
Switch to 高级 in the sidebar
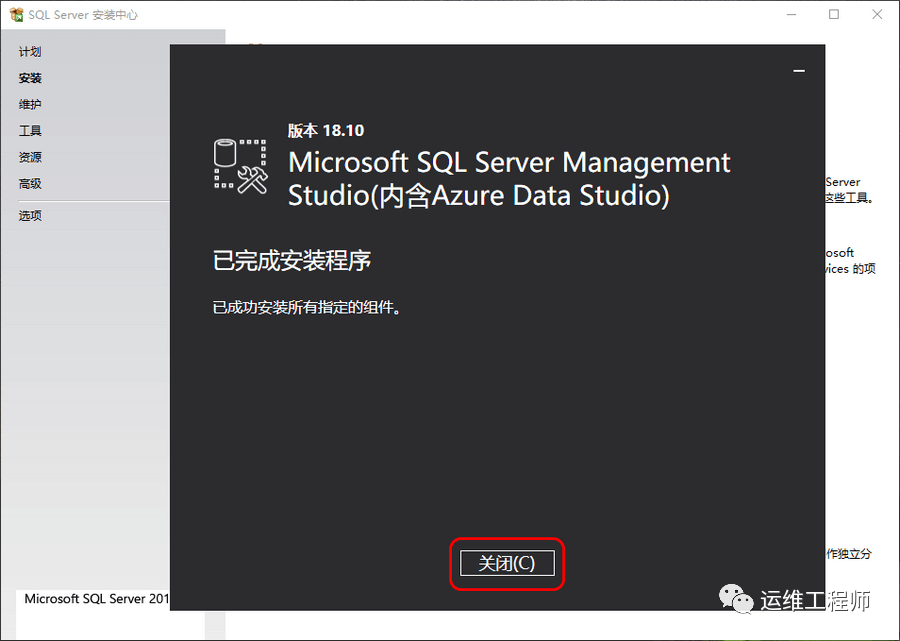30,184
